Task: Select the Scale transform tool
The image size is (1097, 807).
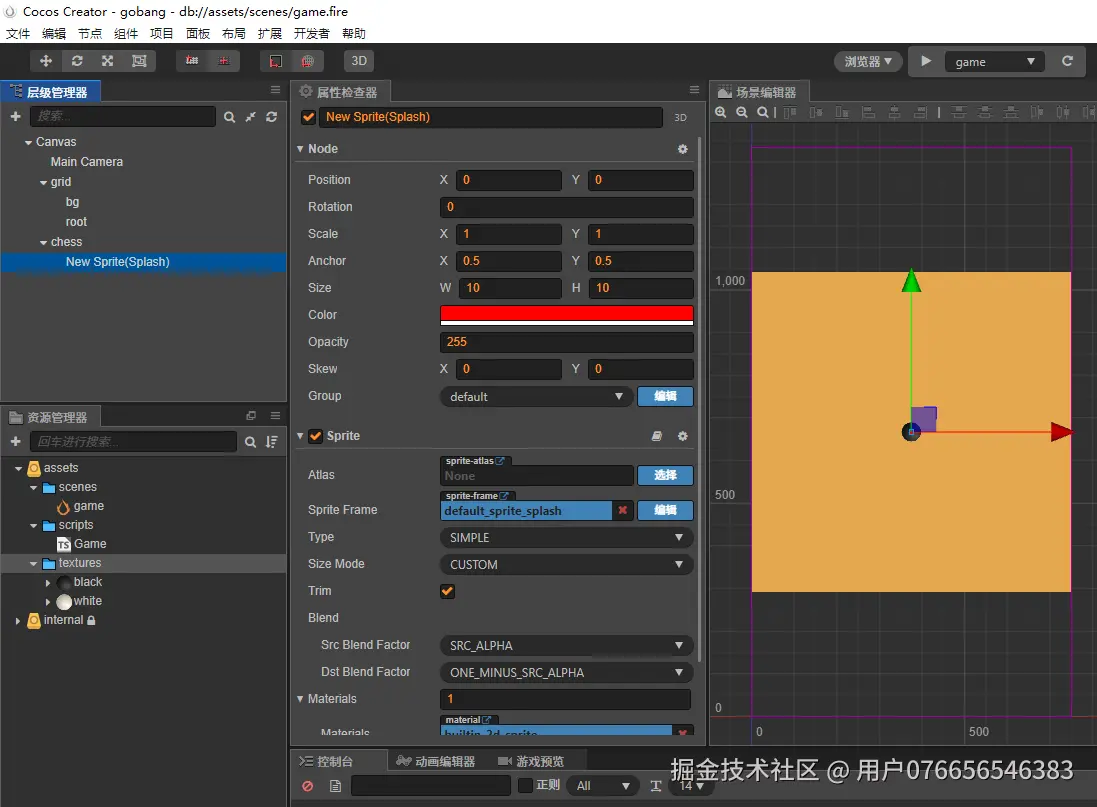Action: 108,61
